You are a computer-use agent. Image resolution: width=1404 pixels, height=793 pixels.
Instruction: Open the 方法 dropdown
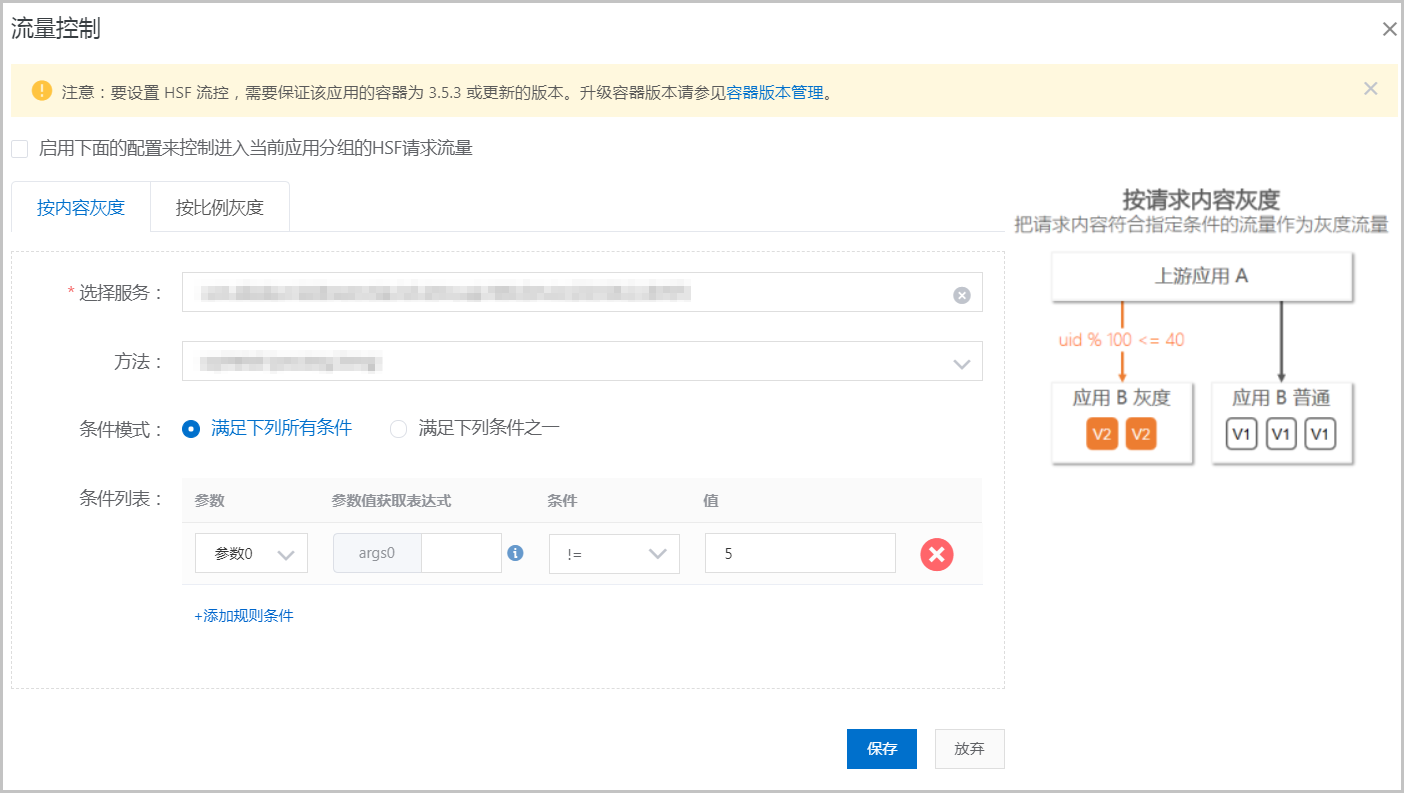(x=582, y=362)
